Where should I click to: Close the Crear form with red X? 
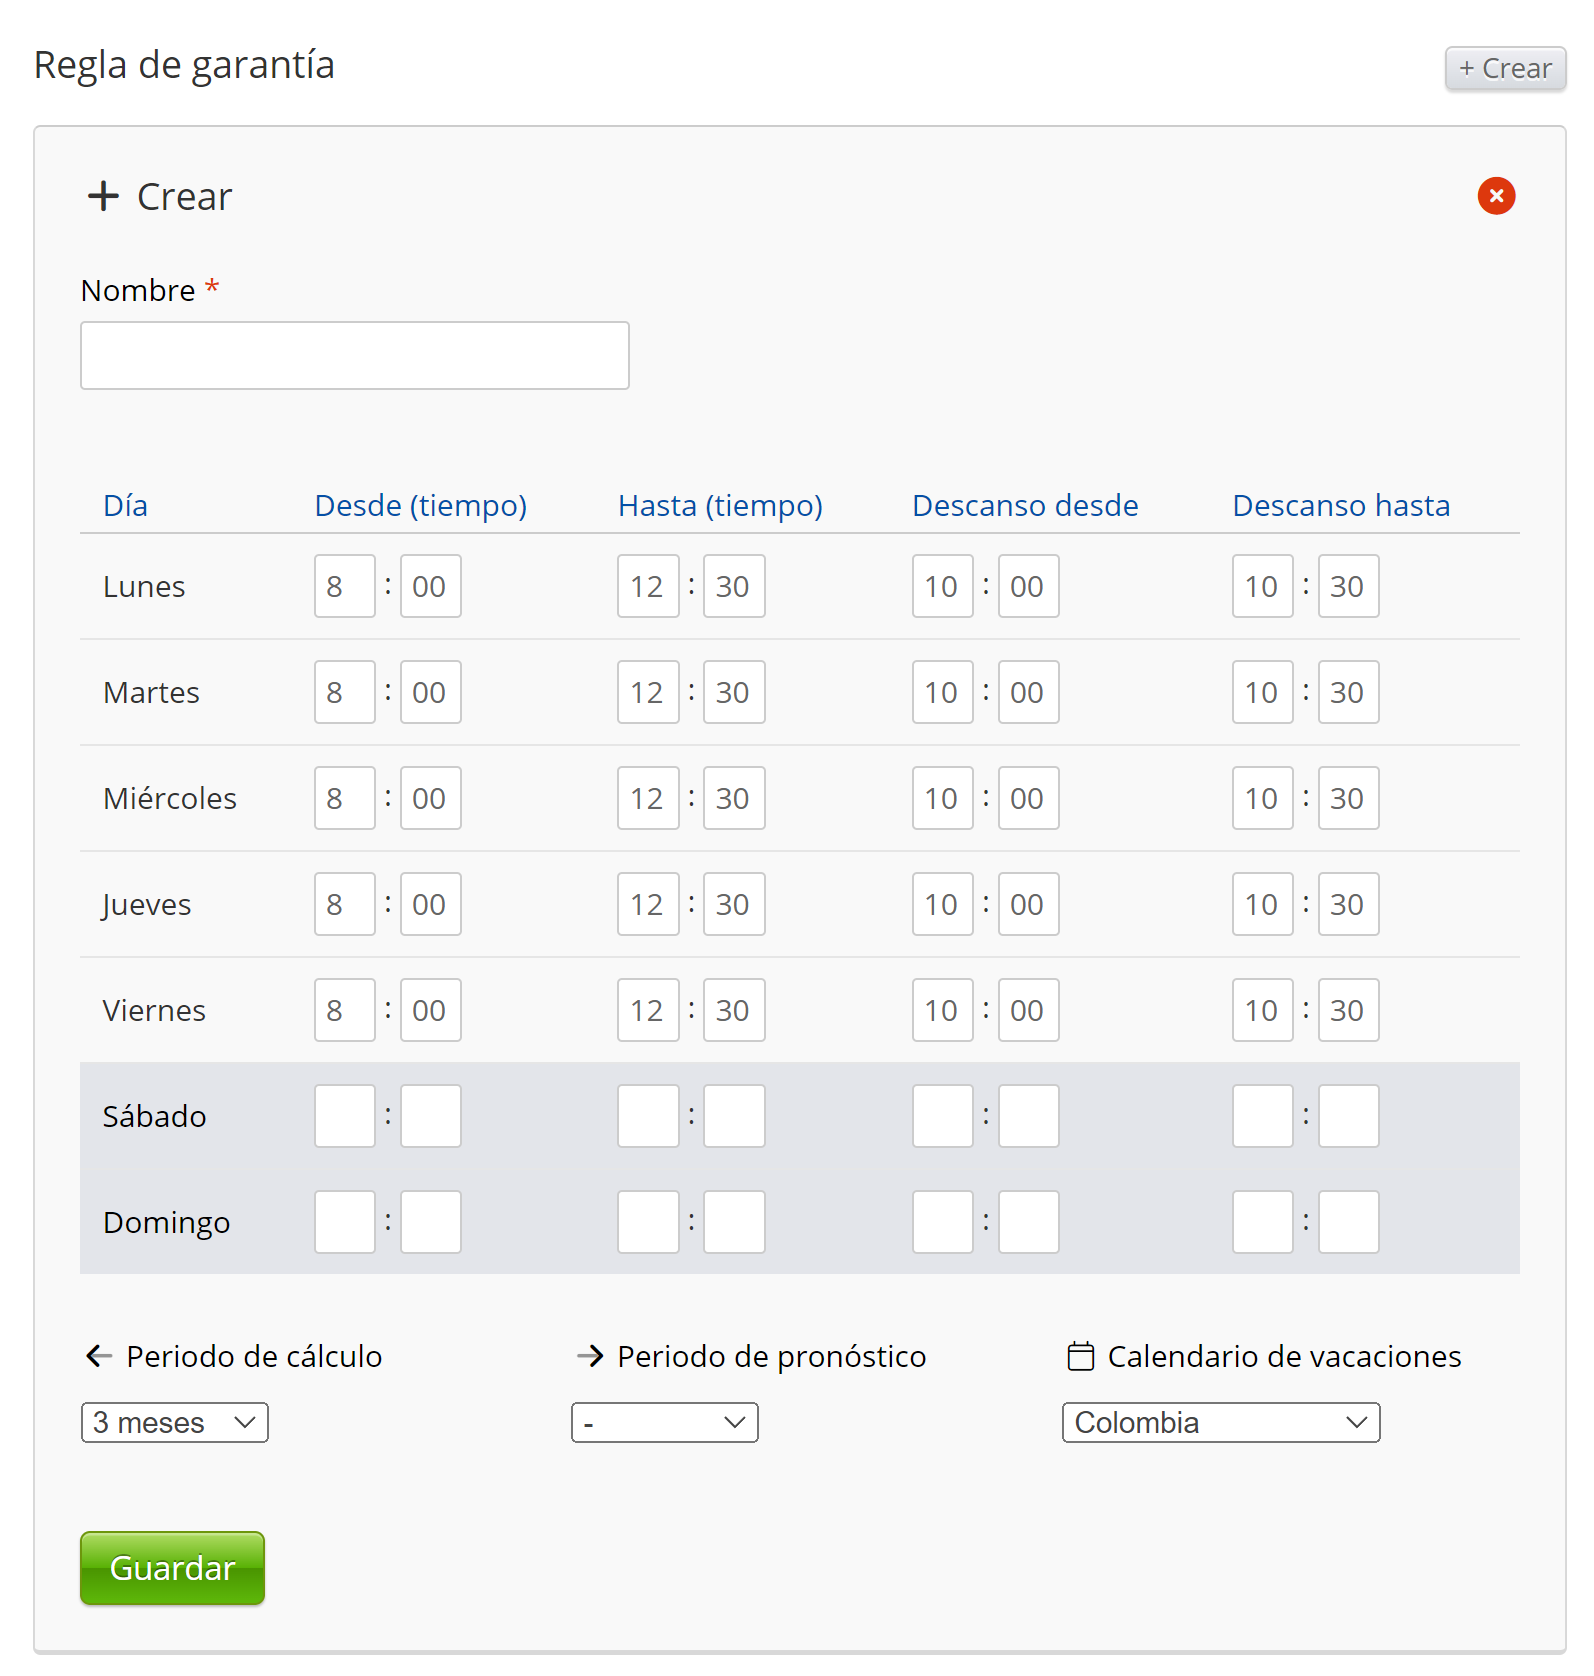1496,196
